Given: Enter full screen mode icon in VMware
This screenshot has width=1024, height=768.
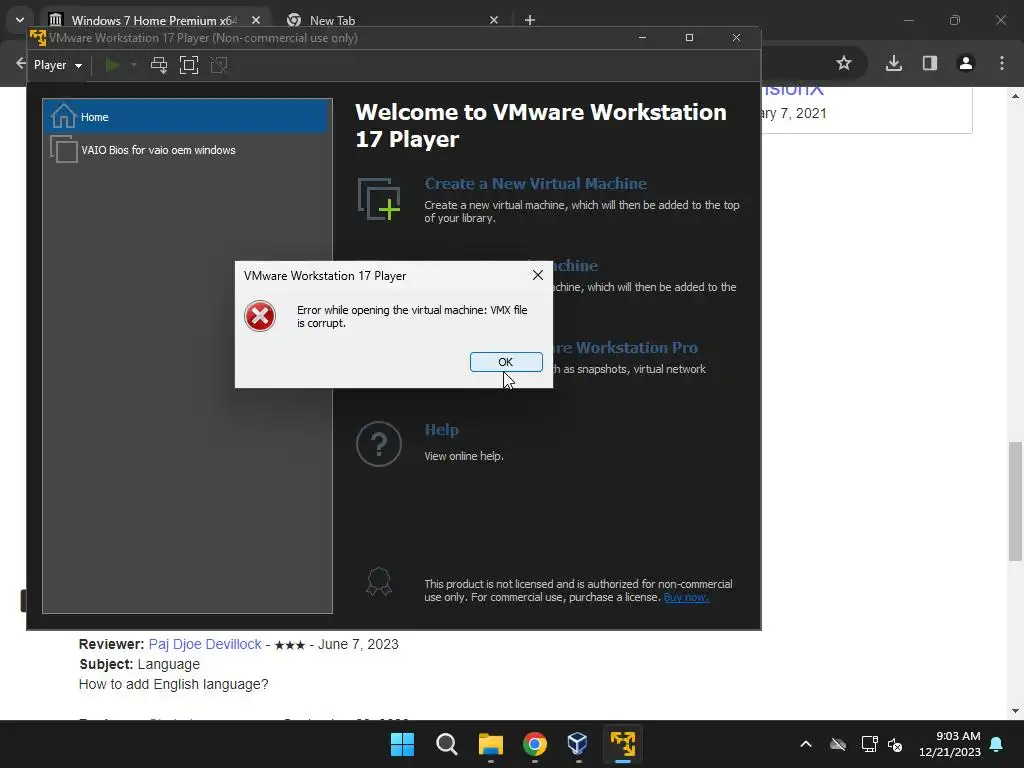Looking at the screenshot, I should pyautogui.click(x=189, y=65).
